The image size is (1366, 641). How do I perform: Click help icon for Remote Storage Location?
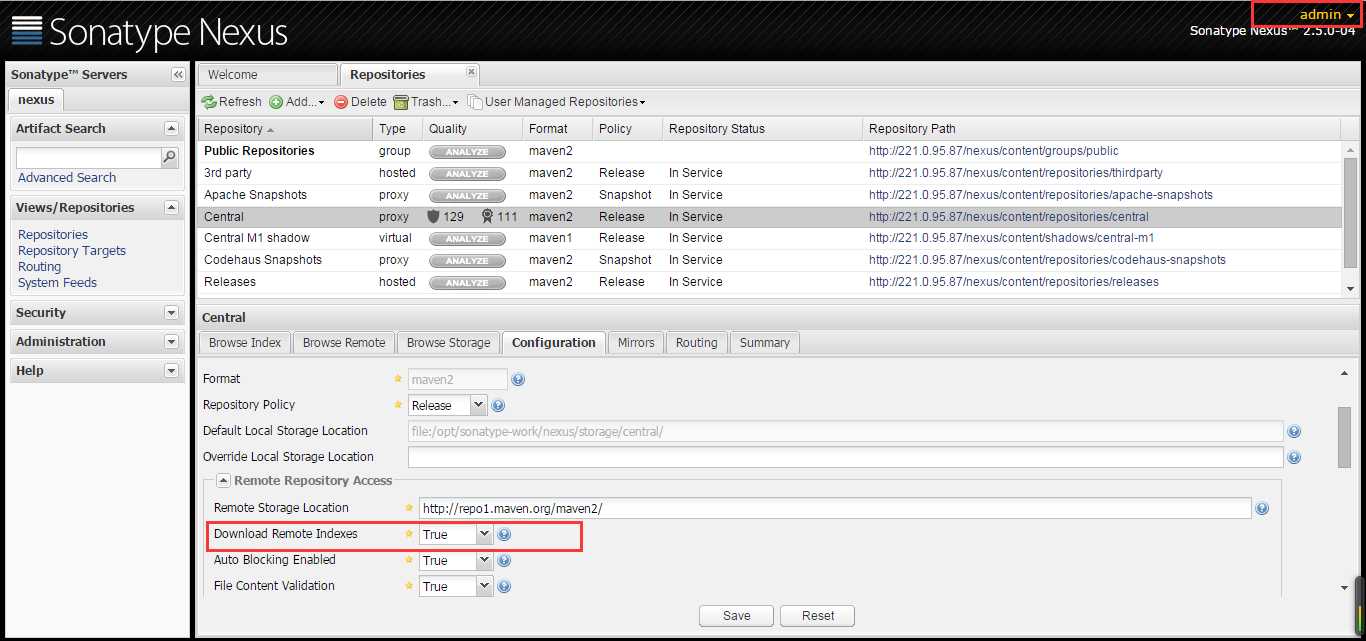[1262, 509]
